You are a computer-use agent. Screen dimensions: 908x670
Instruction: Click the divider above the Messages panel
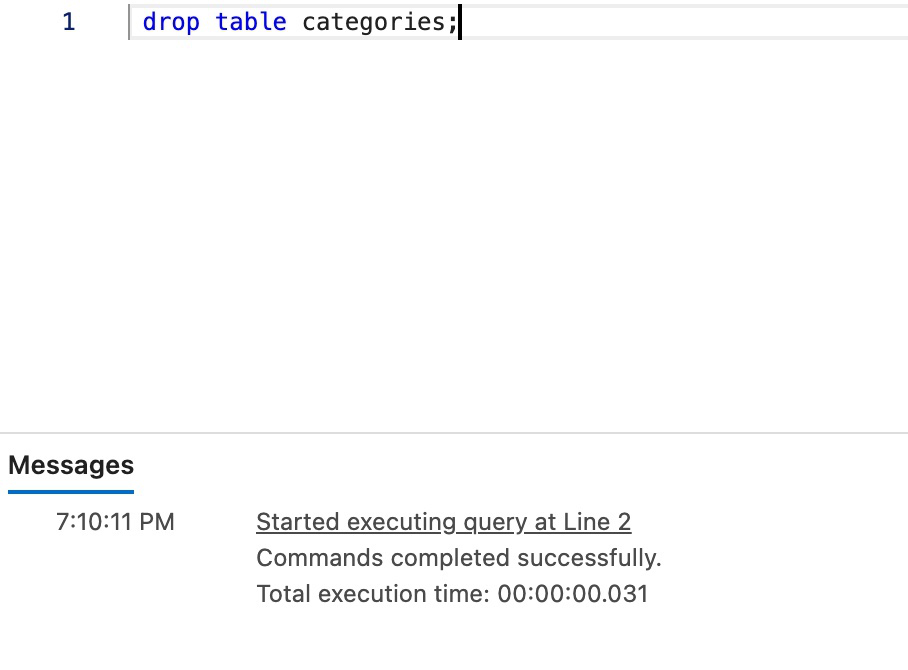(x=454, y=433)
